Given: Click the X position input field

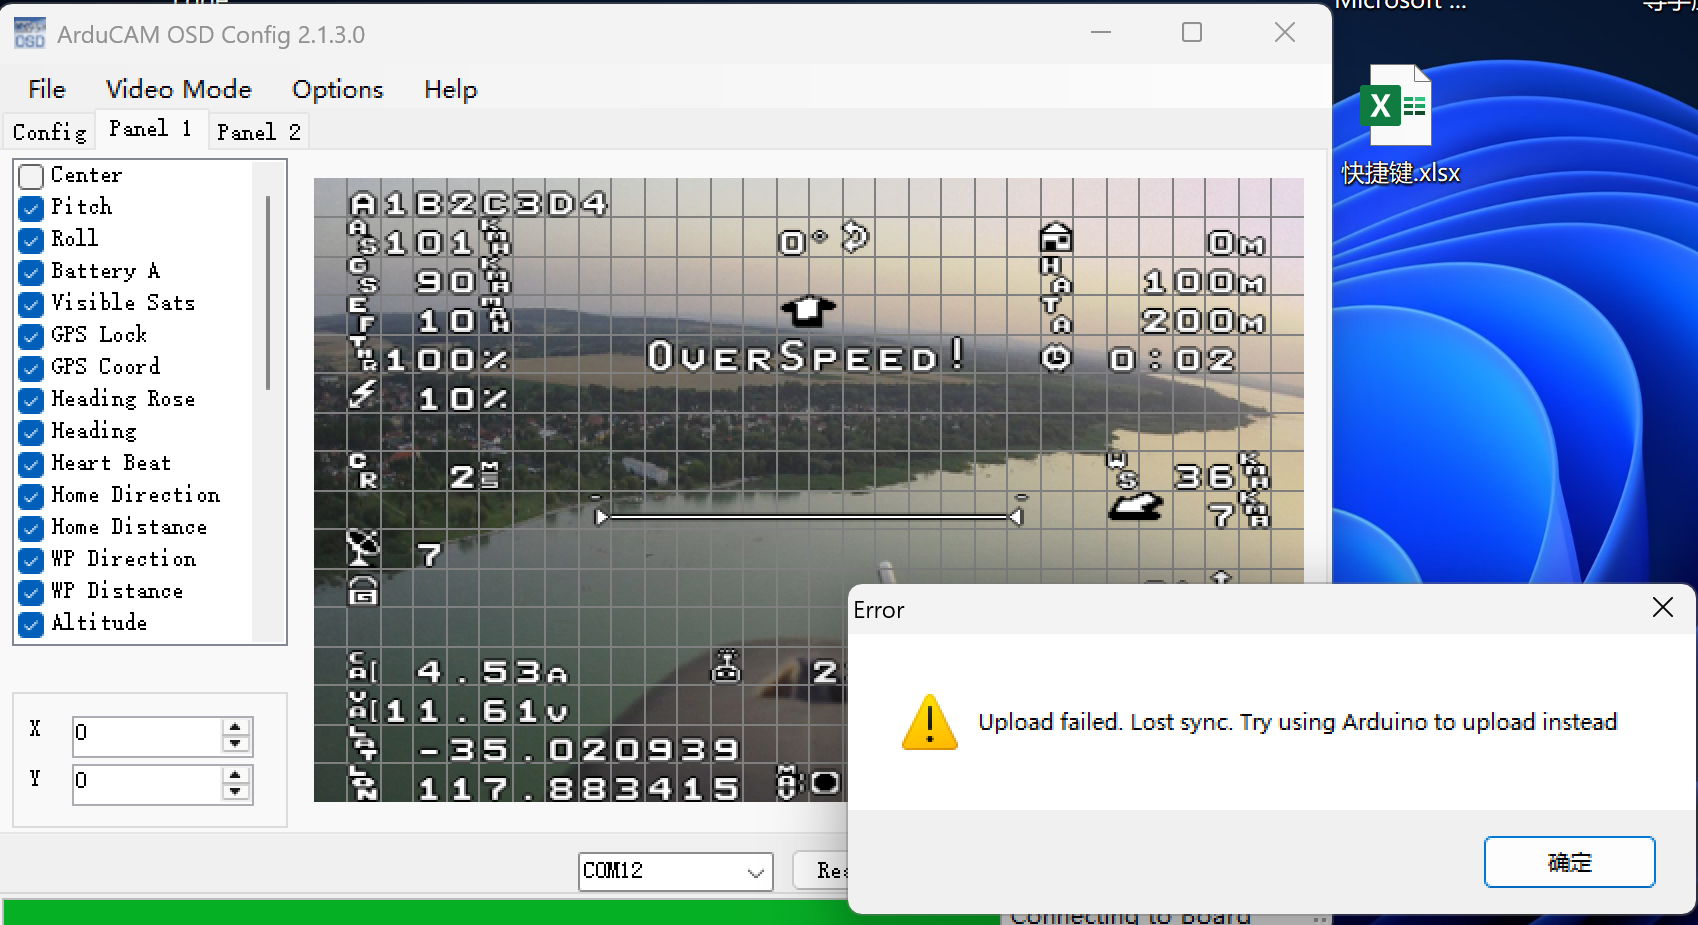Looking at the screenshot, I should point(148,735).
